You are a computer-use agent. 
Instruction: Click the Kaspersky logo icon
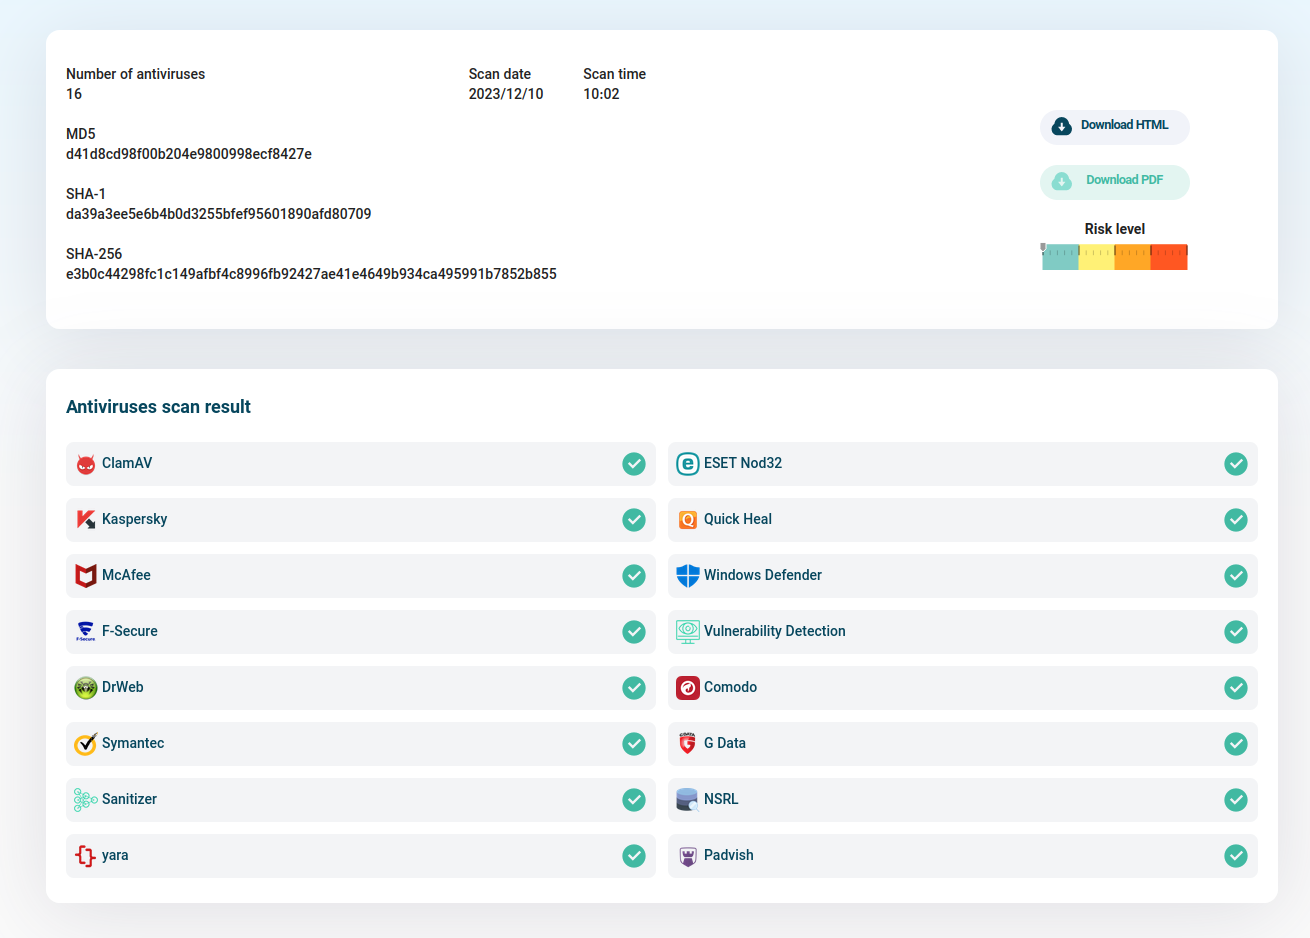point(86,520)
